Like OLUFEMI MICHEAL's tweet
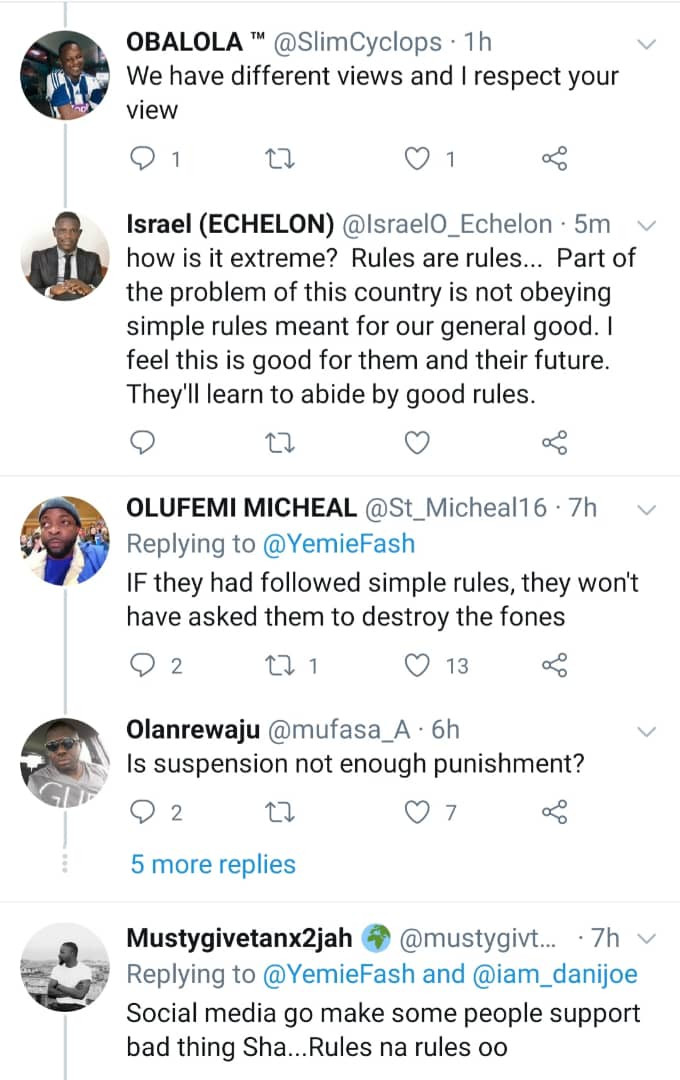 pos(420,665)
